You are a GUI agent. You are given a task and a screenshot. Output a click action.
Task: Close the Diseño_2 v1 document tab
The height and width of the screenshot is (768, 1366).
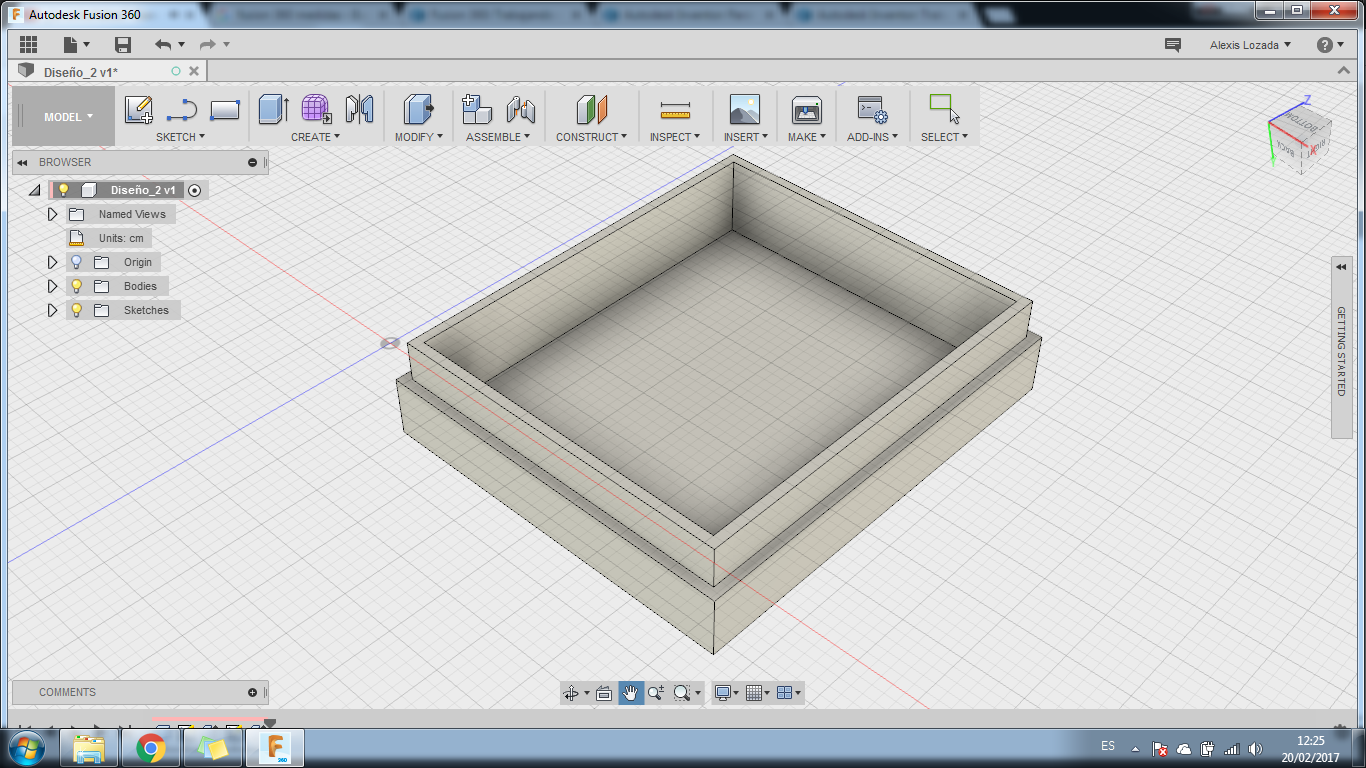coord(194,71)
